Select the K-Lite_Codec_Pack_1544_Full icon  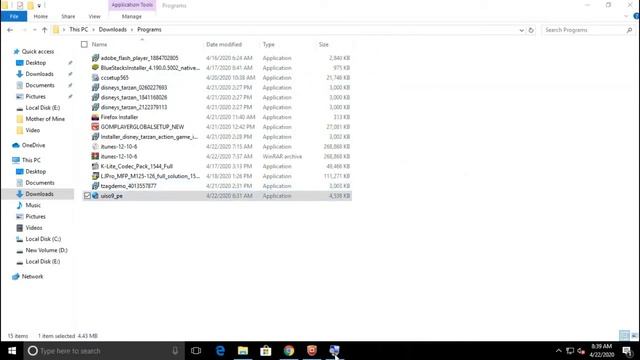(95, 166)
